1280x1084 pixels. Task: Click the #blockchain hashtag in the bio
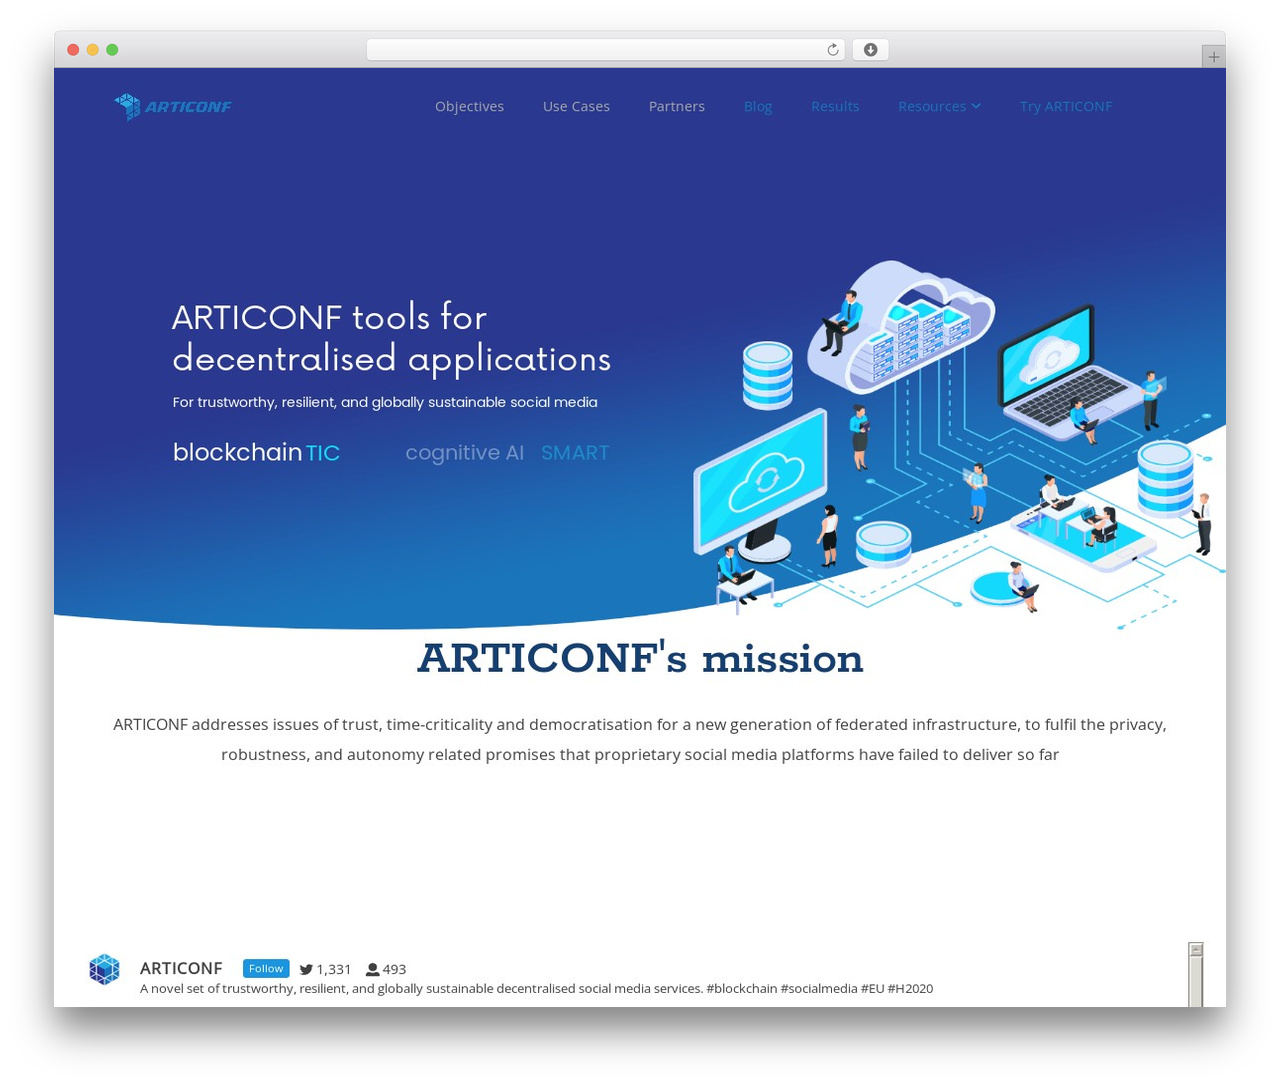[742, 989]
